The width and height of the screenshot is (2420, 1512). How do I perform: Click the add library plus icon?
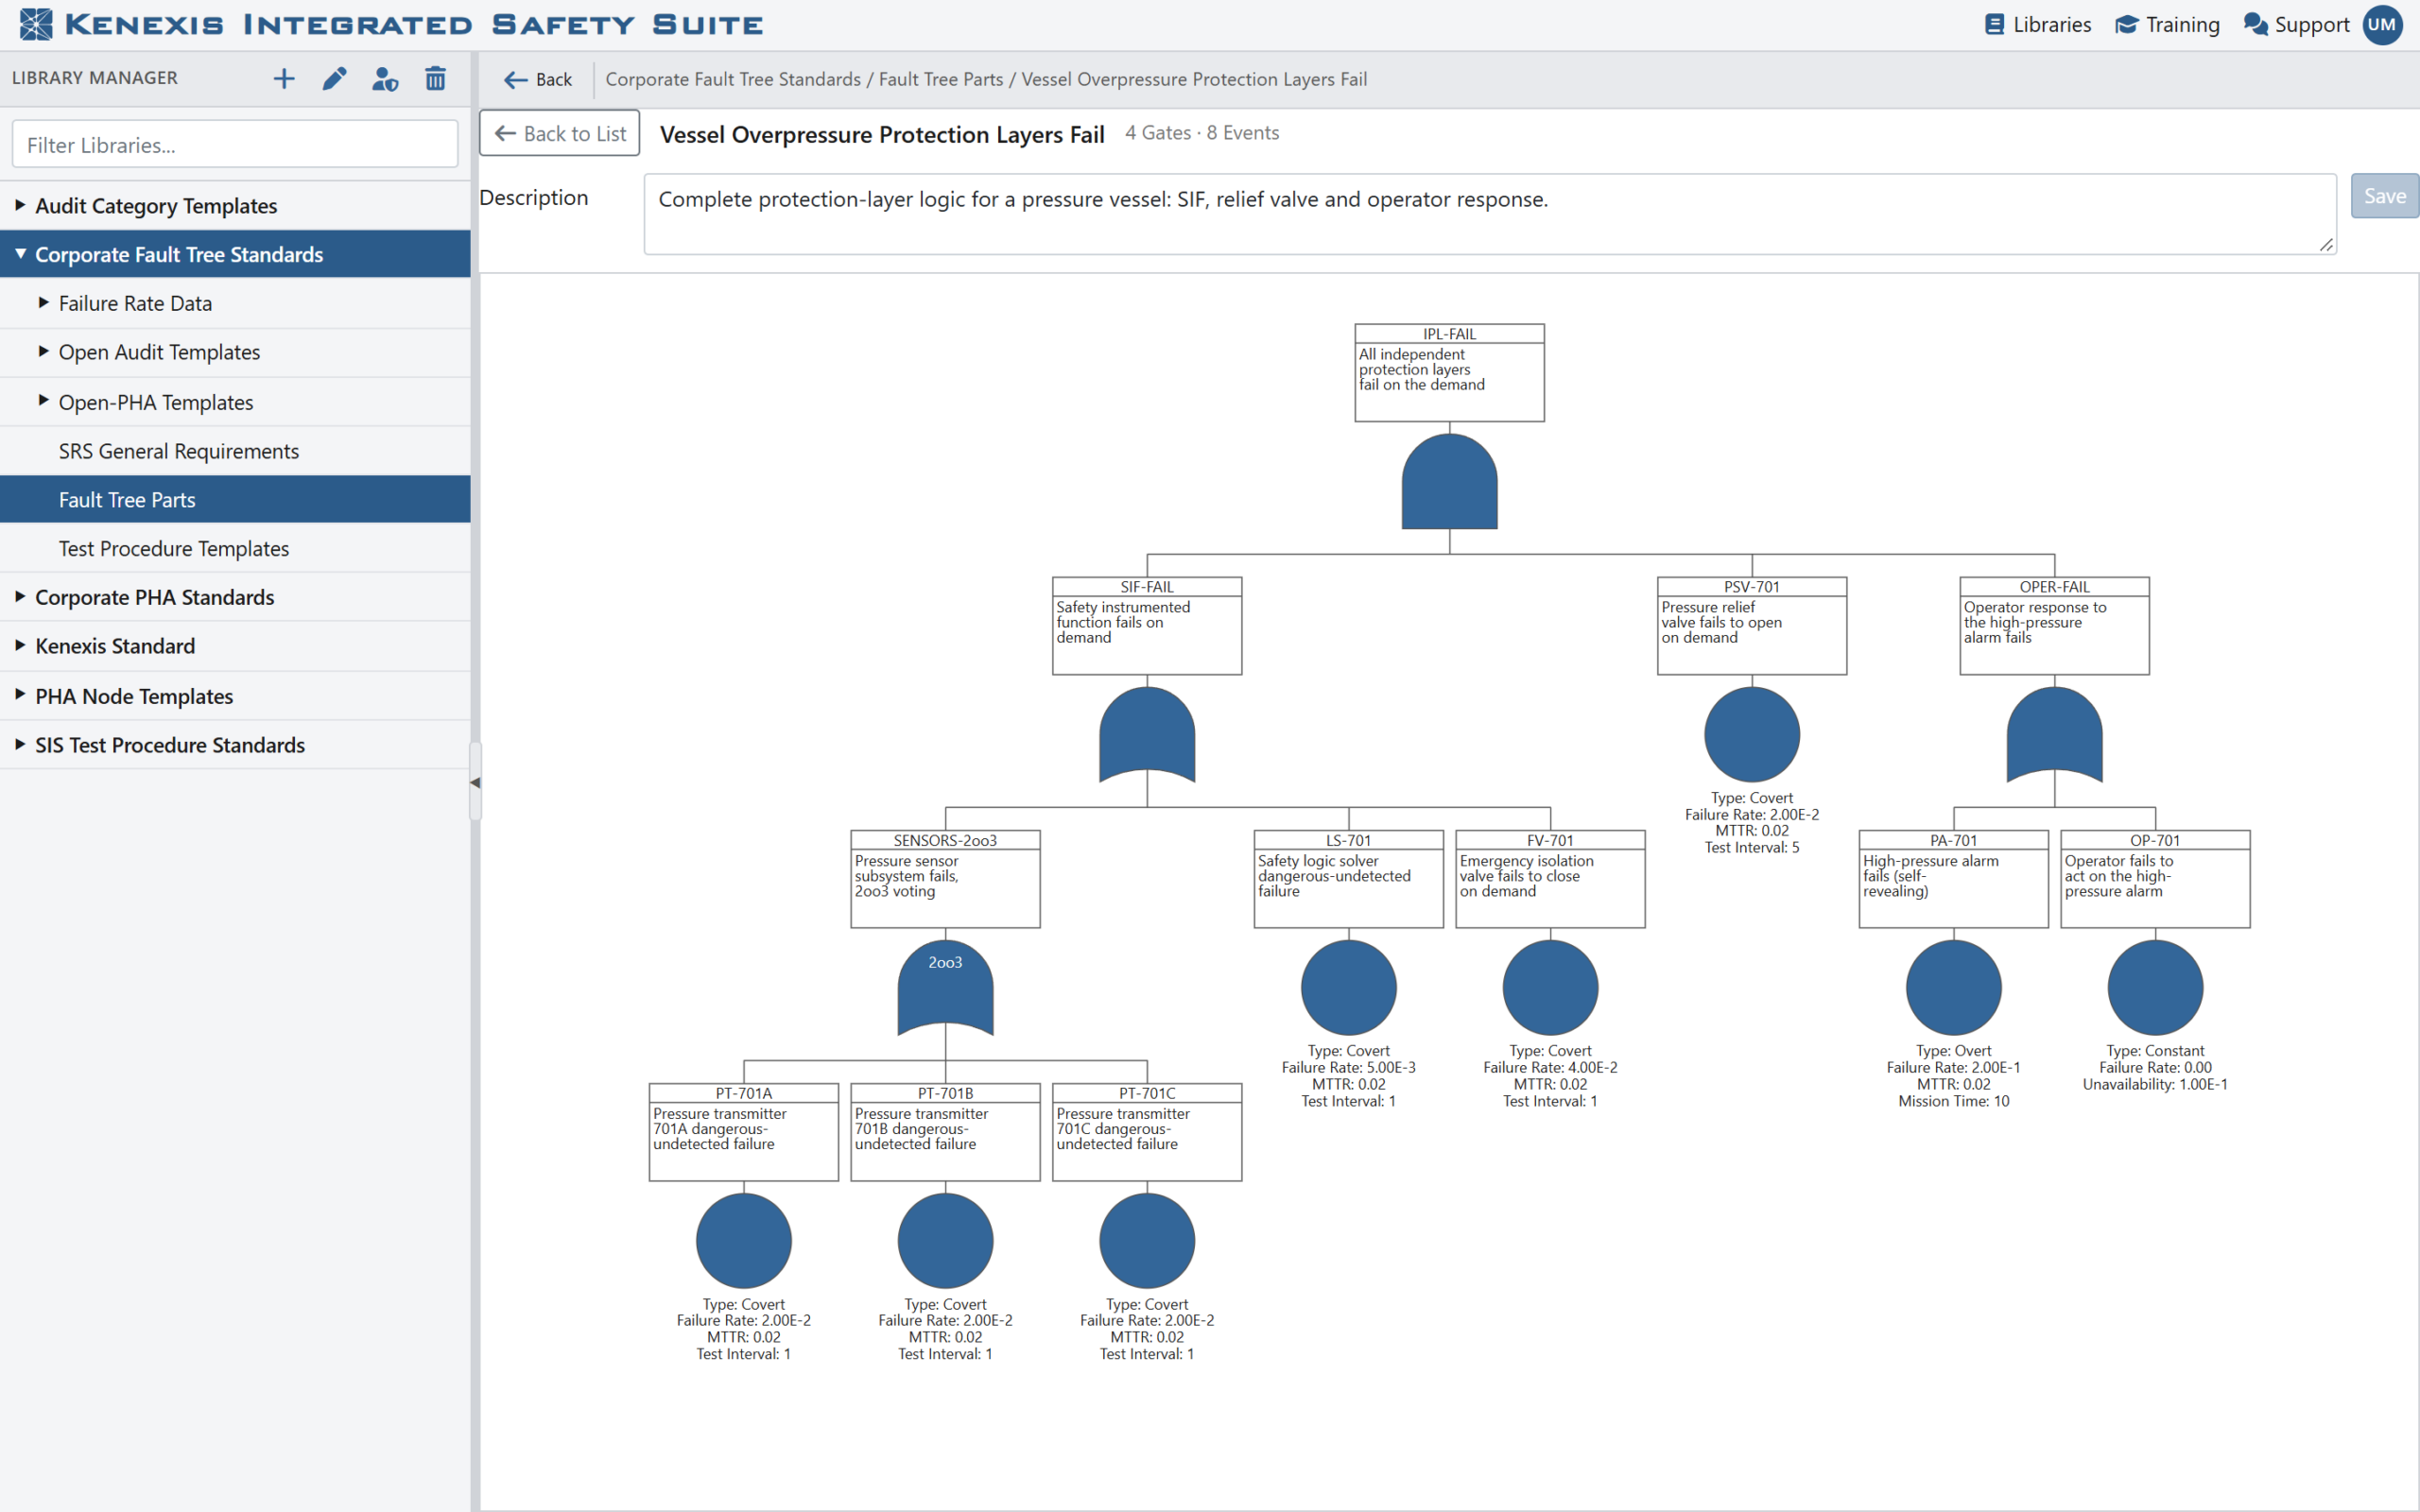(284, 79)
